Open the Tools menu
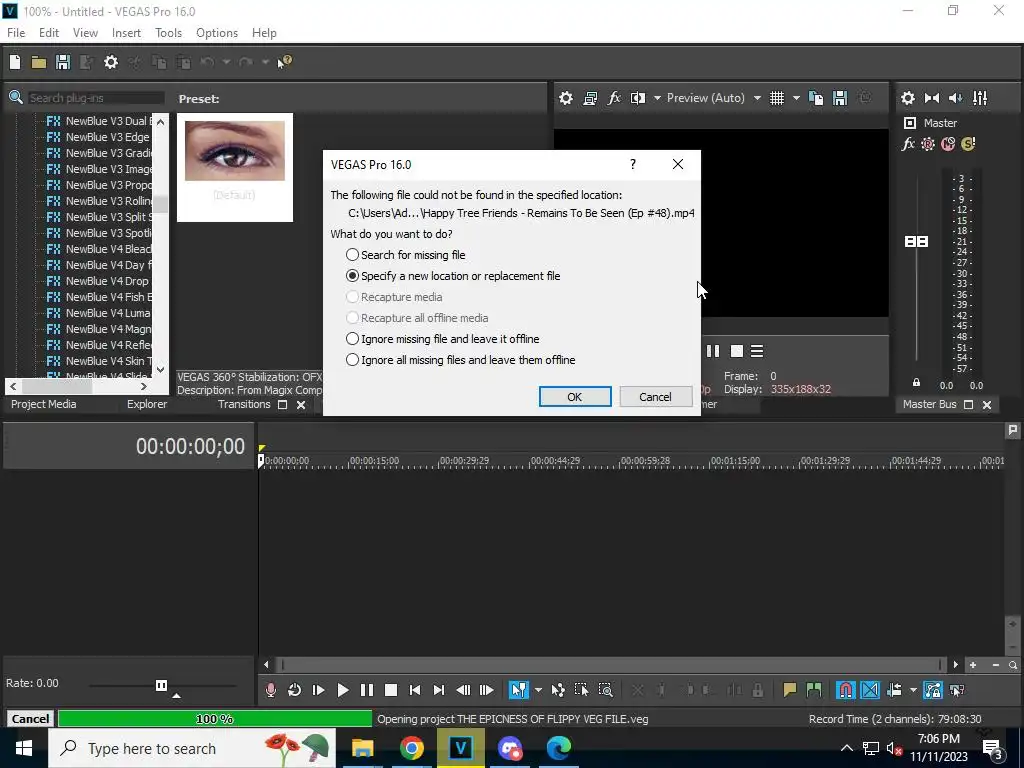This screenshot has height=768, width=1024. click(168, 33)
